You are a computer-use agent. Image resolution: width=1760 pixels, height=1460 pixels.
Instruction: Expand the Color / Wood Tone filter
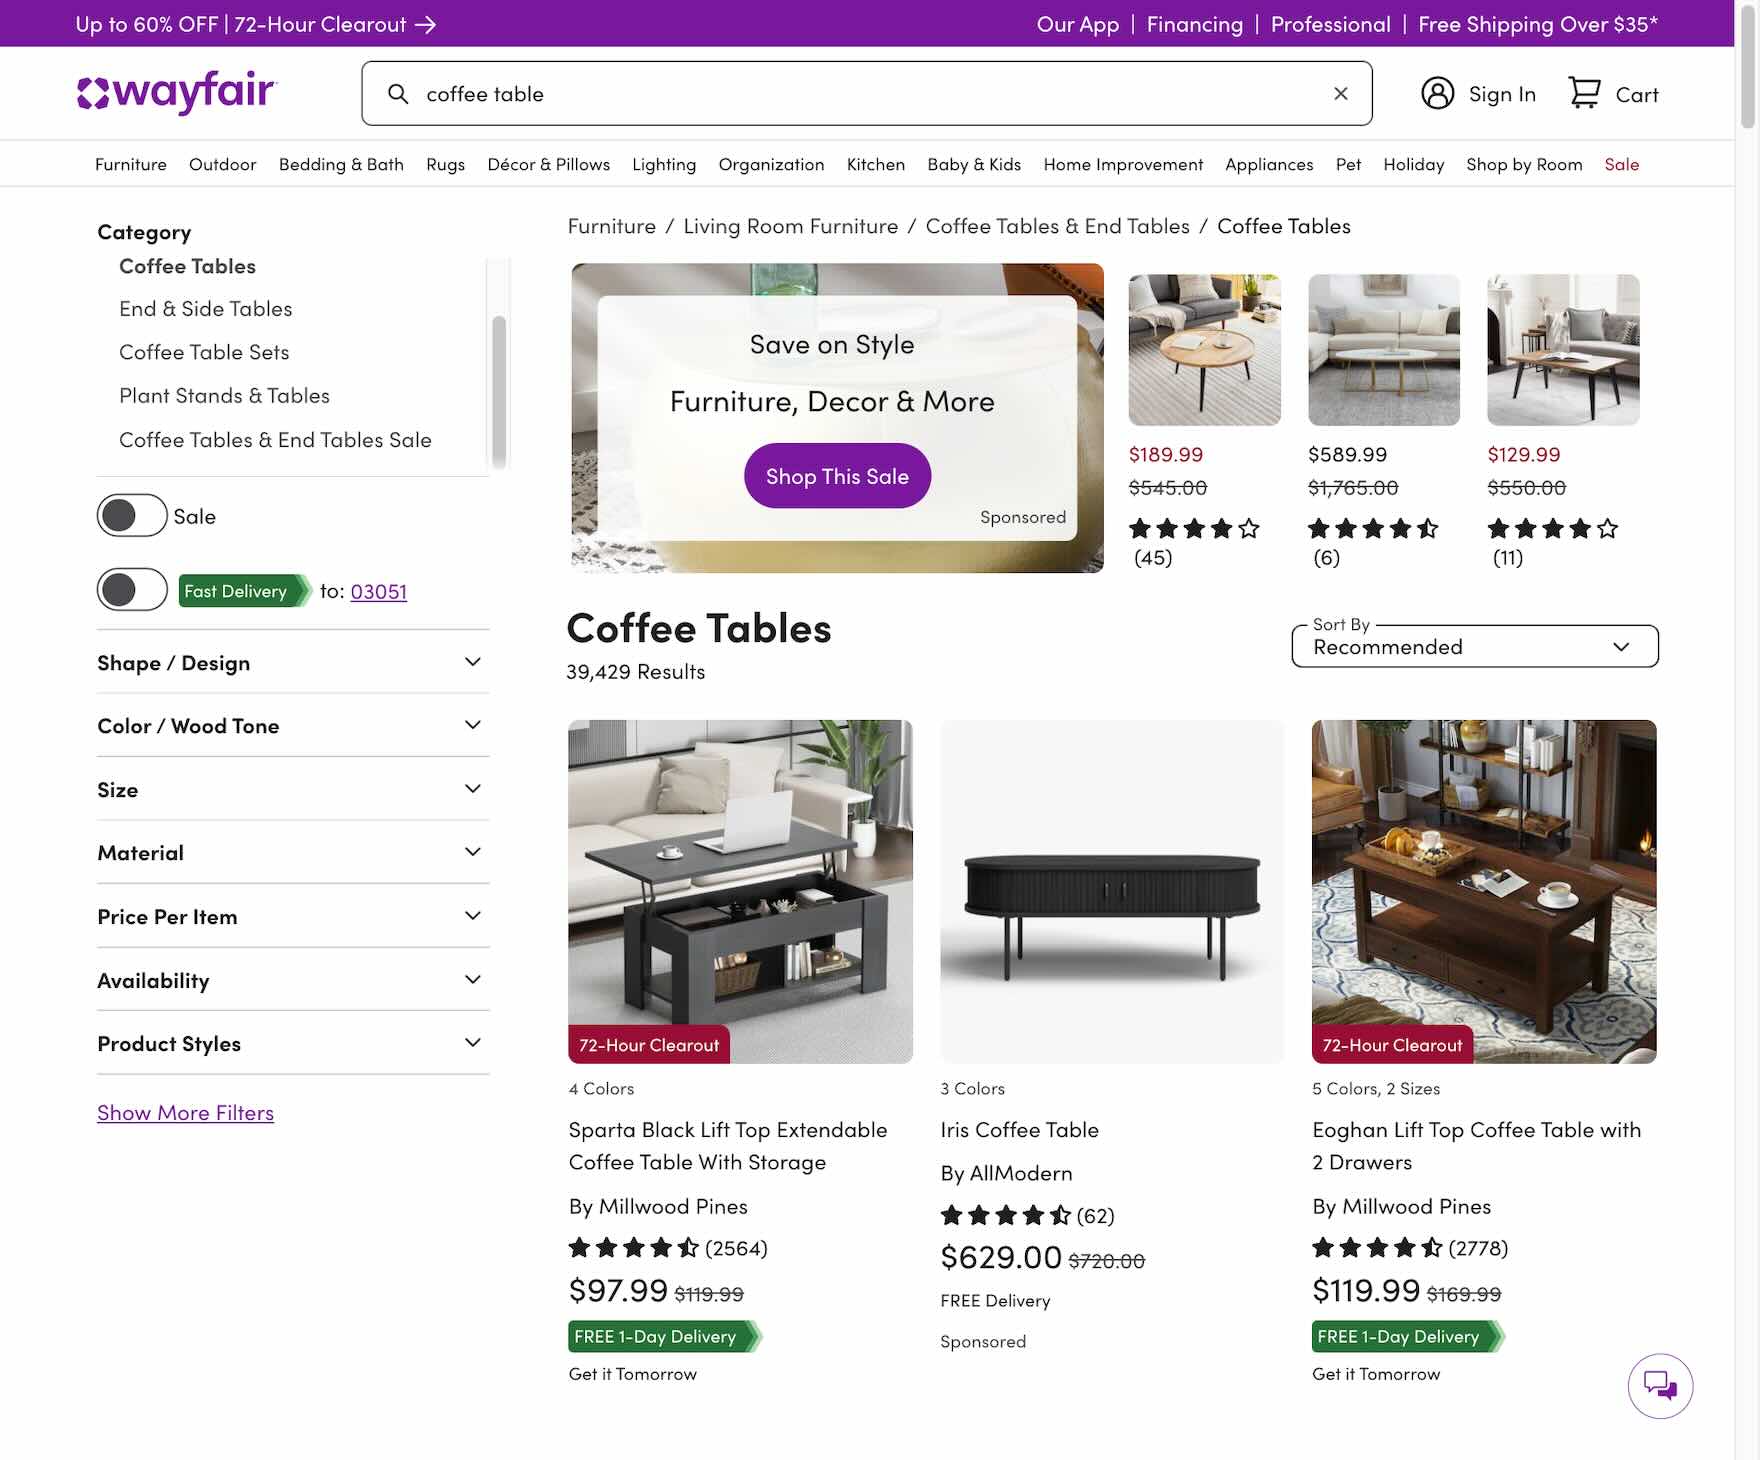(x=292, y=726)
